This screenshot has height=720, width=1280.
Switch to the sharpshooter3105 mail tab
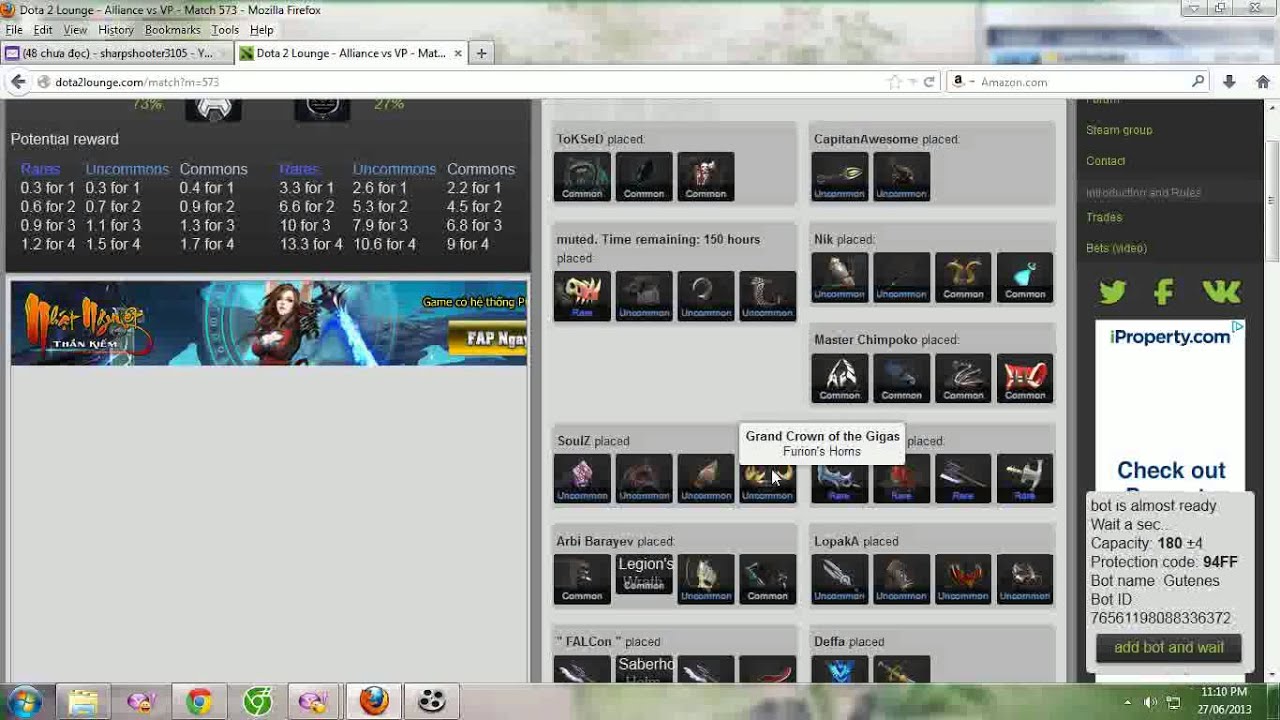(x=117, y=53)
